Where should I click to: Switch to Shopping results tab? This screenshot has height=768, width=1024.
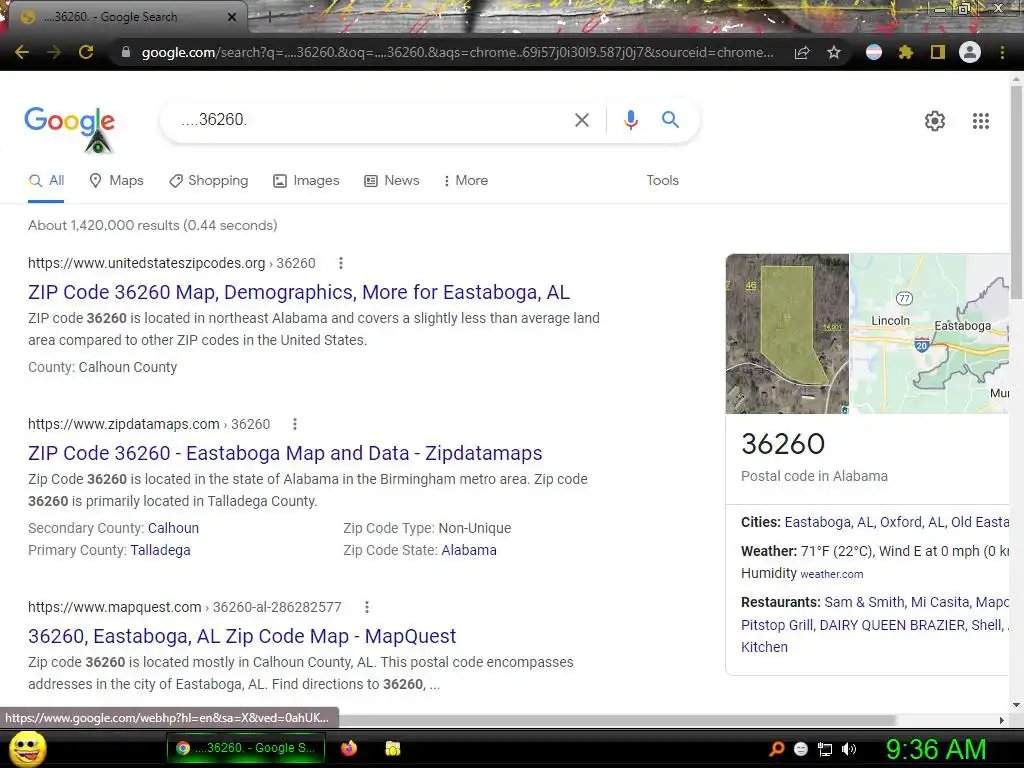point(208,181)
